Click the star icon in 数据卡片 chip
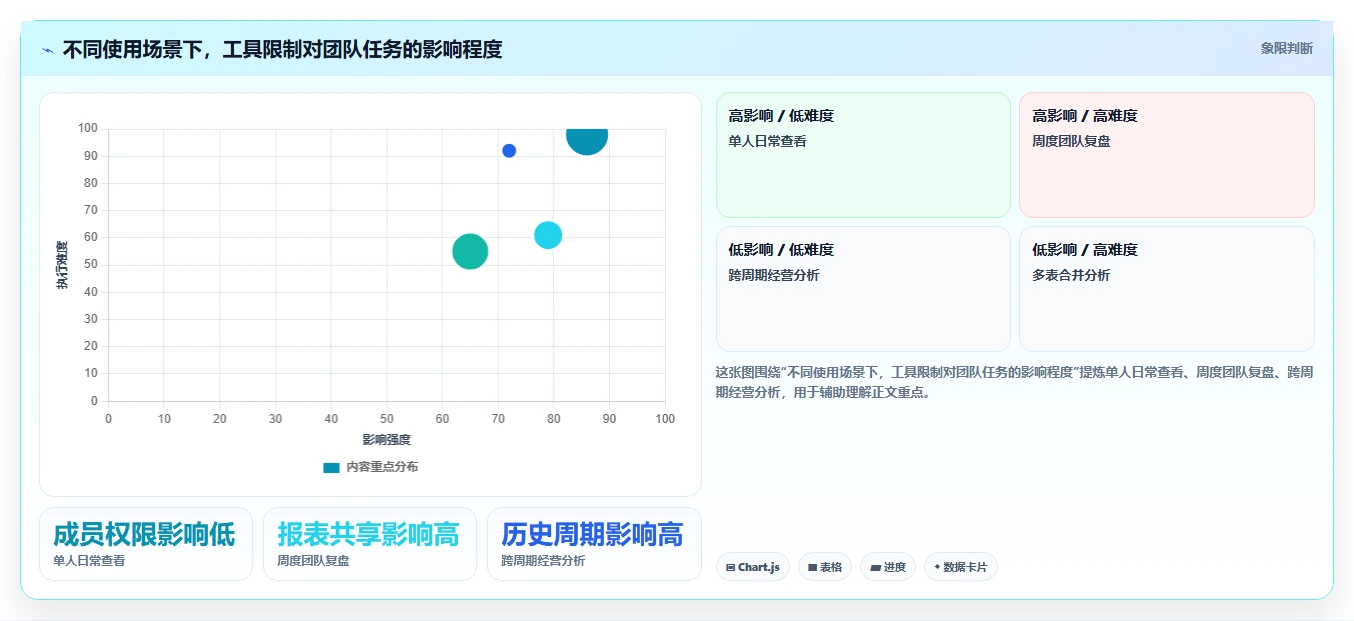The image size is (1354, 621). pyautogui.click(x=937, y=567)
